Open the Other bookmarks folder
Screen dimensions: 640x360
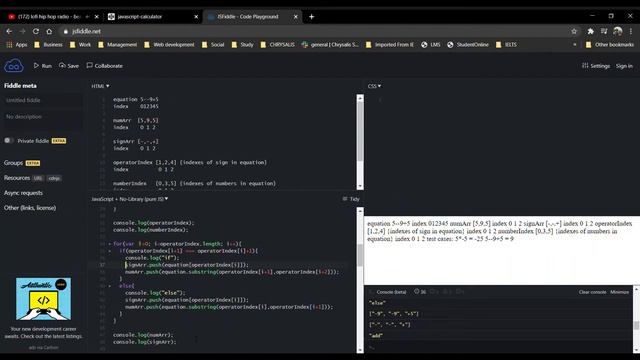[x=610, y=45]
